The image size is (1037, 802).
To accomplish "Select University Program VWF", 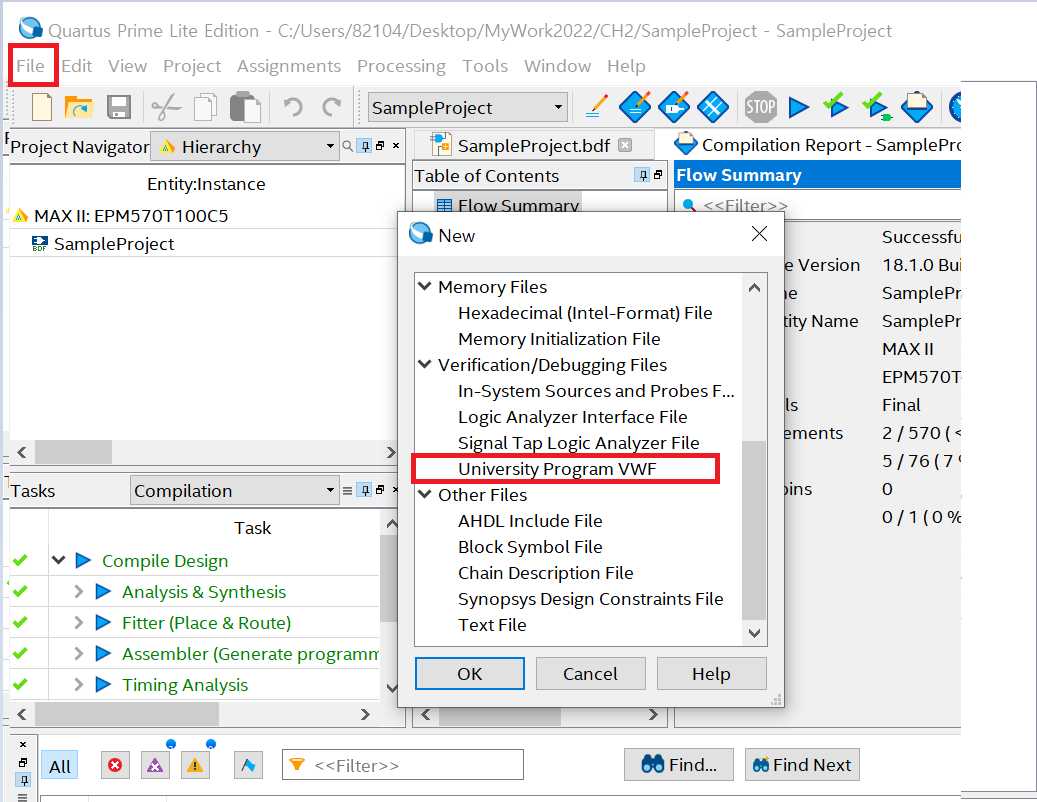I will pyautogui.click(x=557, y=469).
